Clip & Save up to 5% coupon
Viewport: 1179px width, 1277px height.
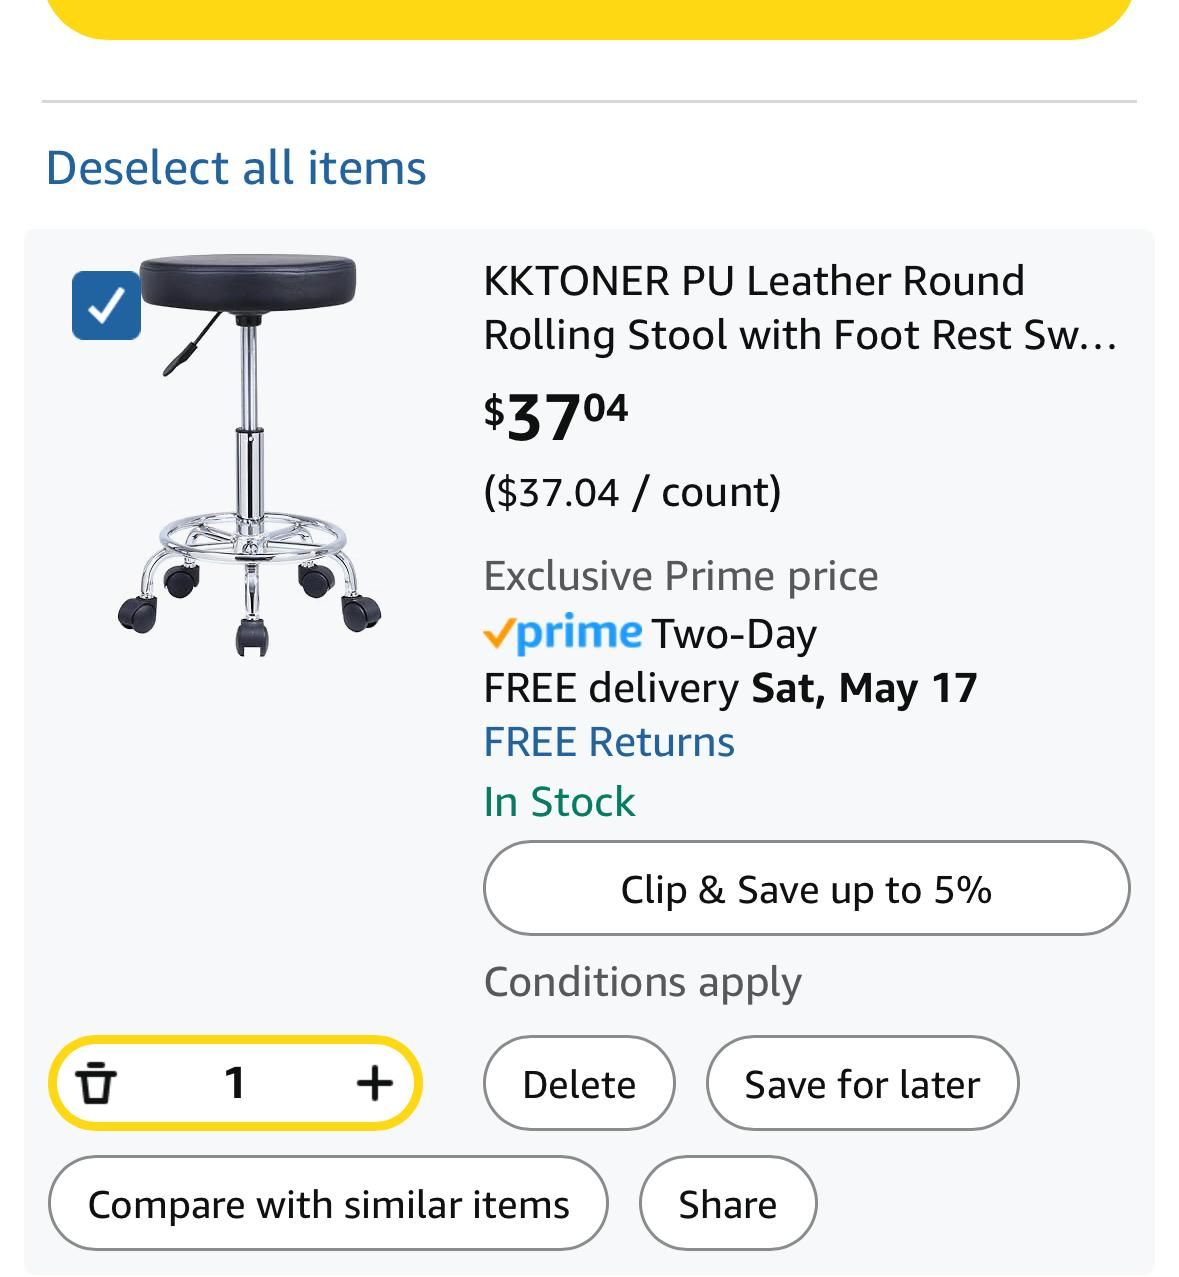click(x=806, y=888)
